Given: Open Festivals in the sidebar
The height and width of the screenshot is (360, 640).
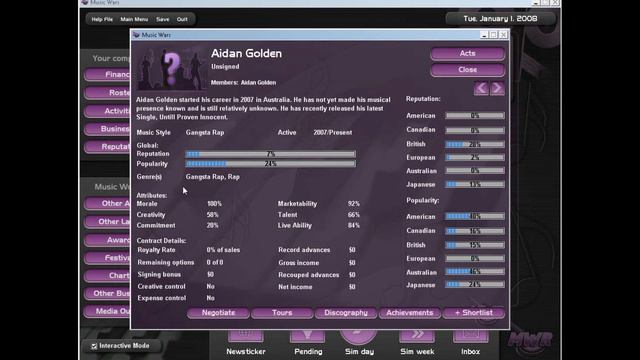Looking at the screenshot, I should pos(107,258).
